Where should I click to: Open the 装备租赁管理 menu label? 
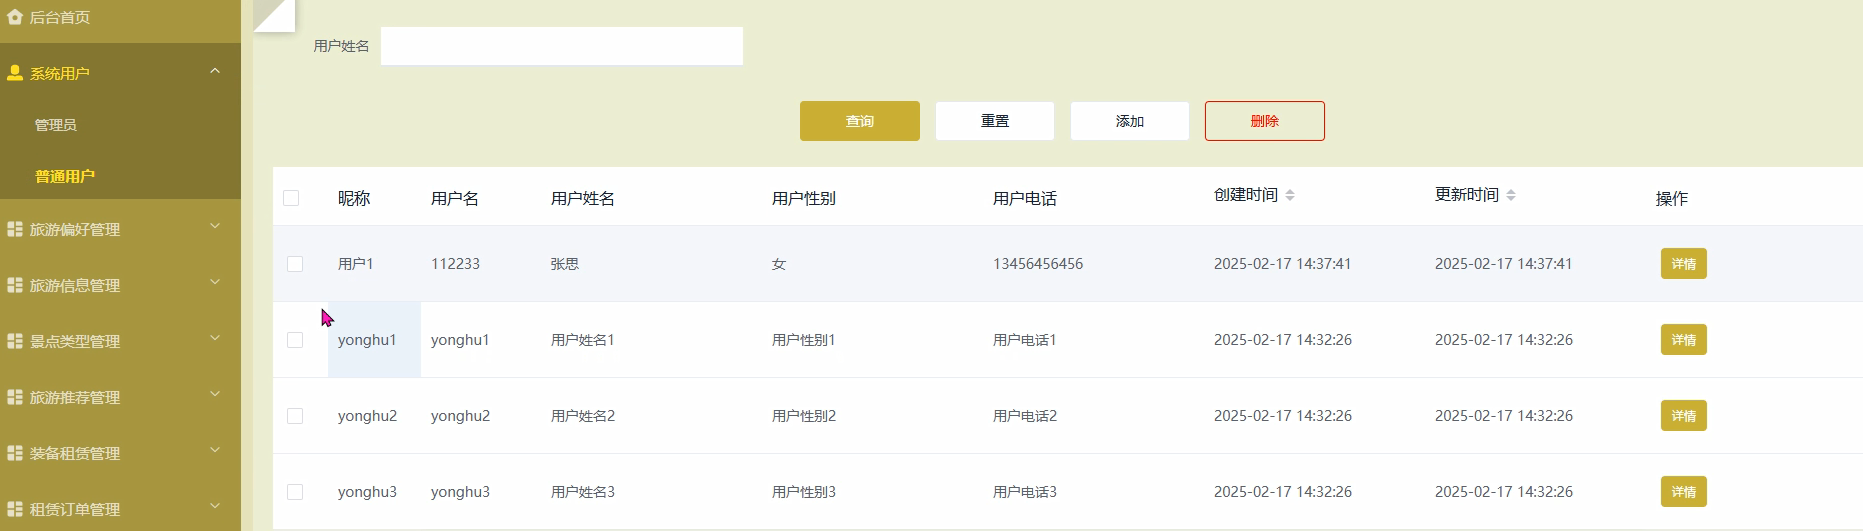[x=75, y=454]
